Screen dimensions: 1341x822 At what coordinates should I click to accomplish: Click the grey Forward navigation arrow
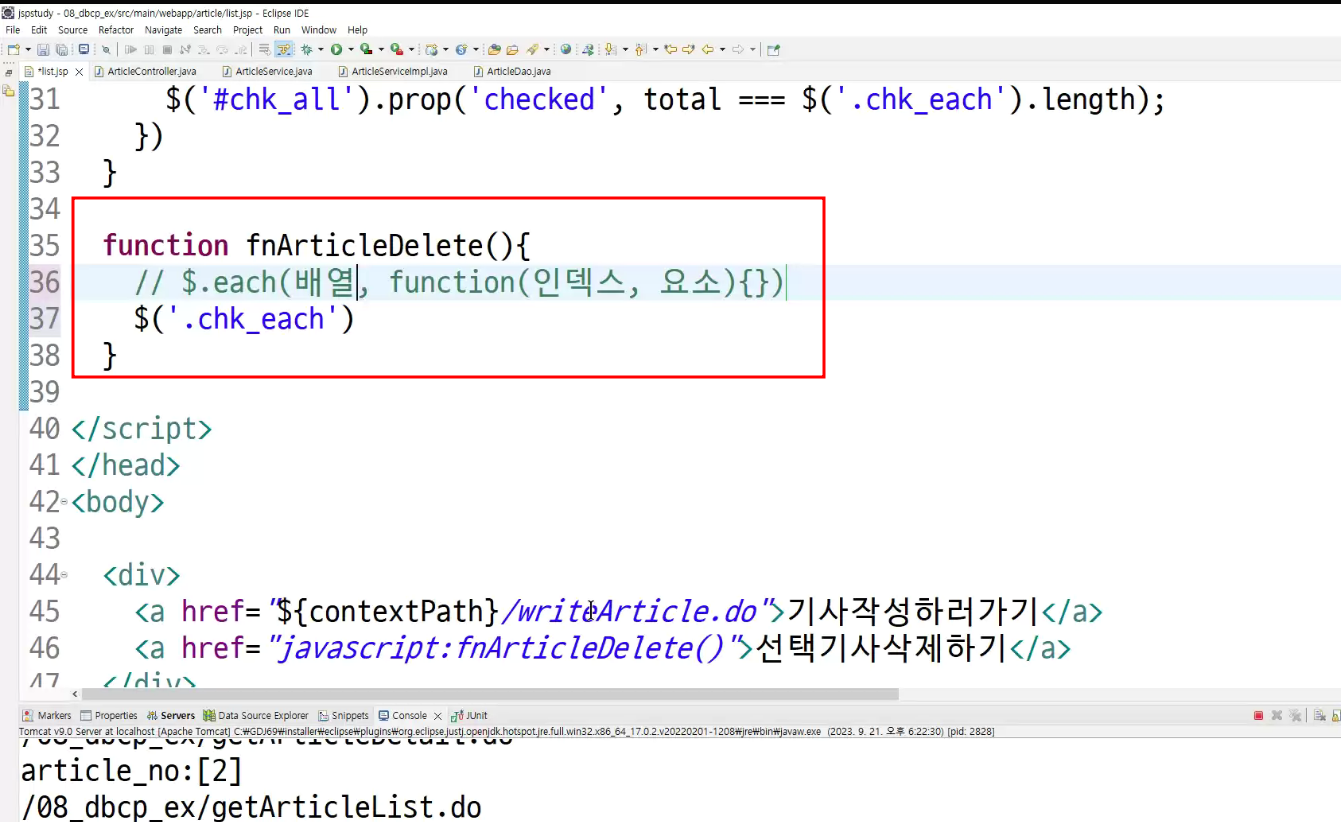point(738,49)
